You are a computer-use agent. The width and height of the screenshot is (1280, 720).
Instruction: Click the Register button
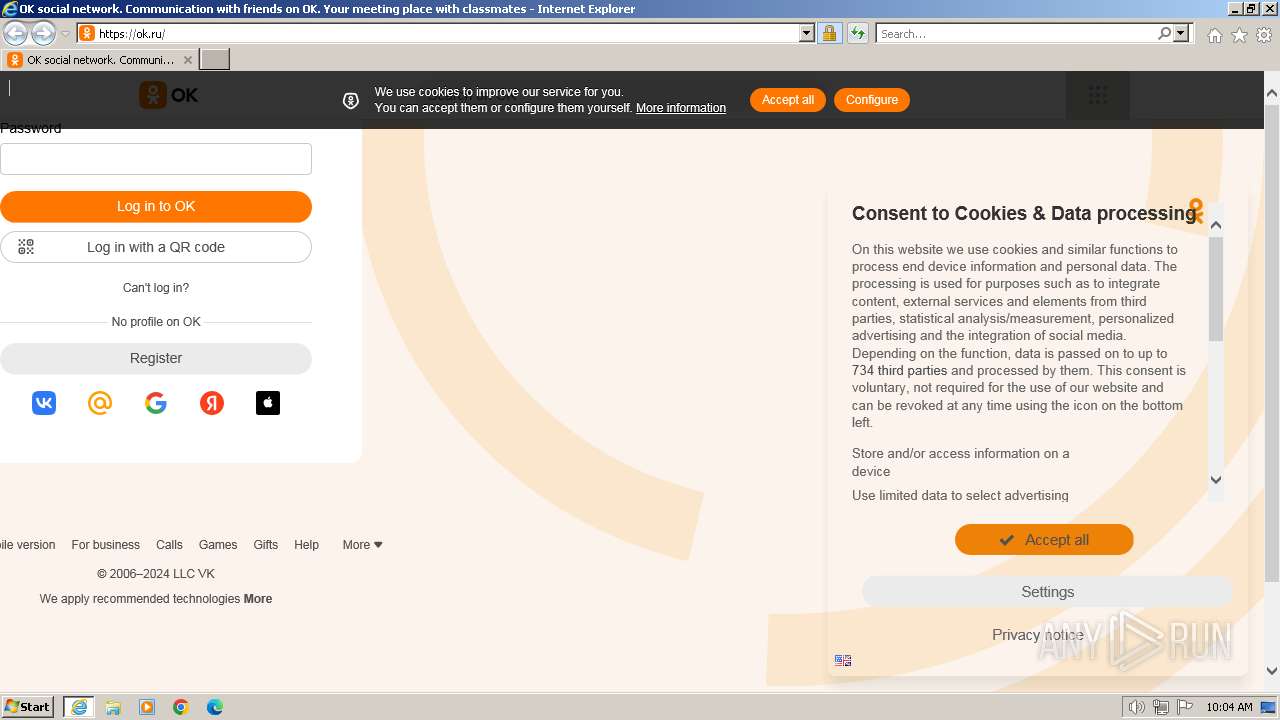click(156, 359)
